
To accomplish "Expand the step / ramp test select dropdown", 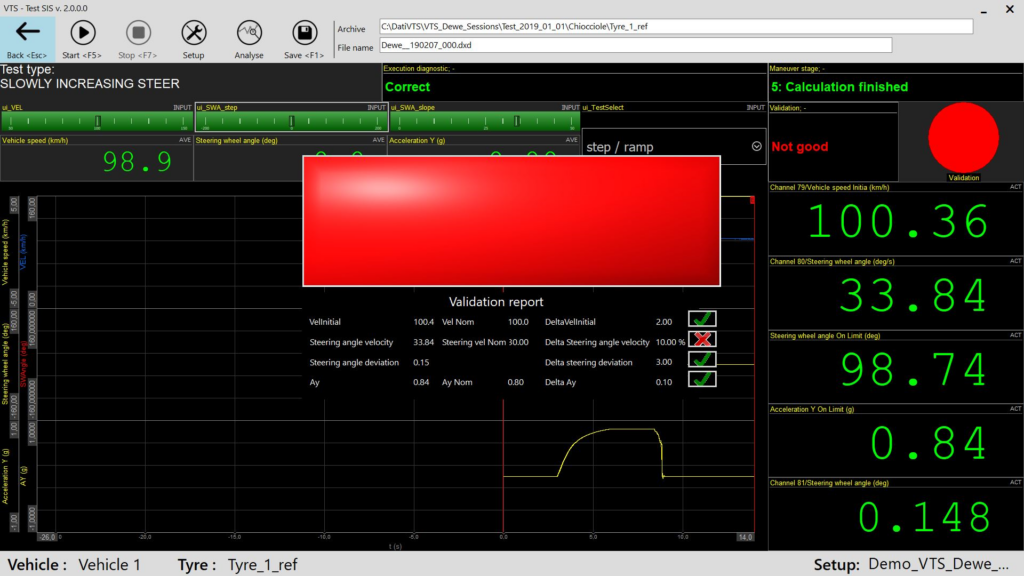I will coord(757,146).
